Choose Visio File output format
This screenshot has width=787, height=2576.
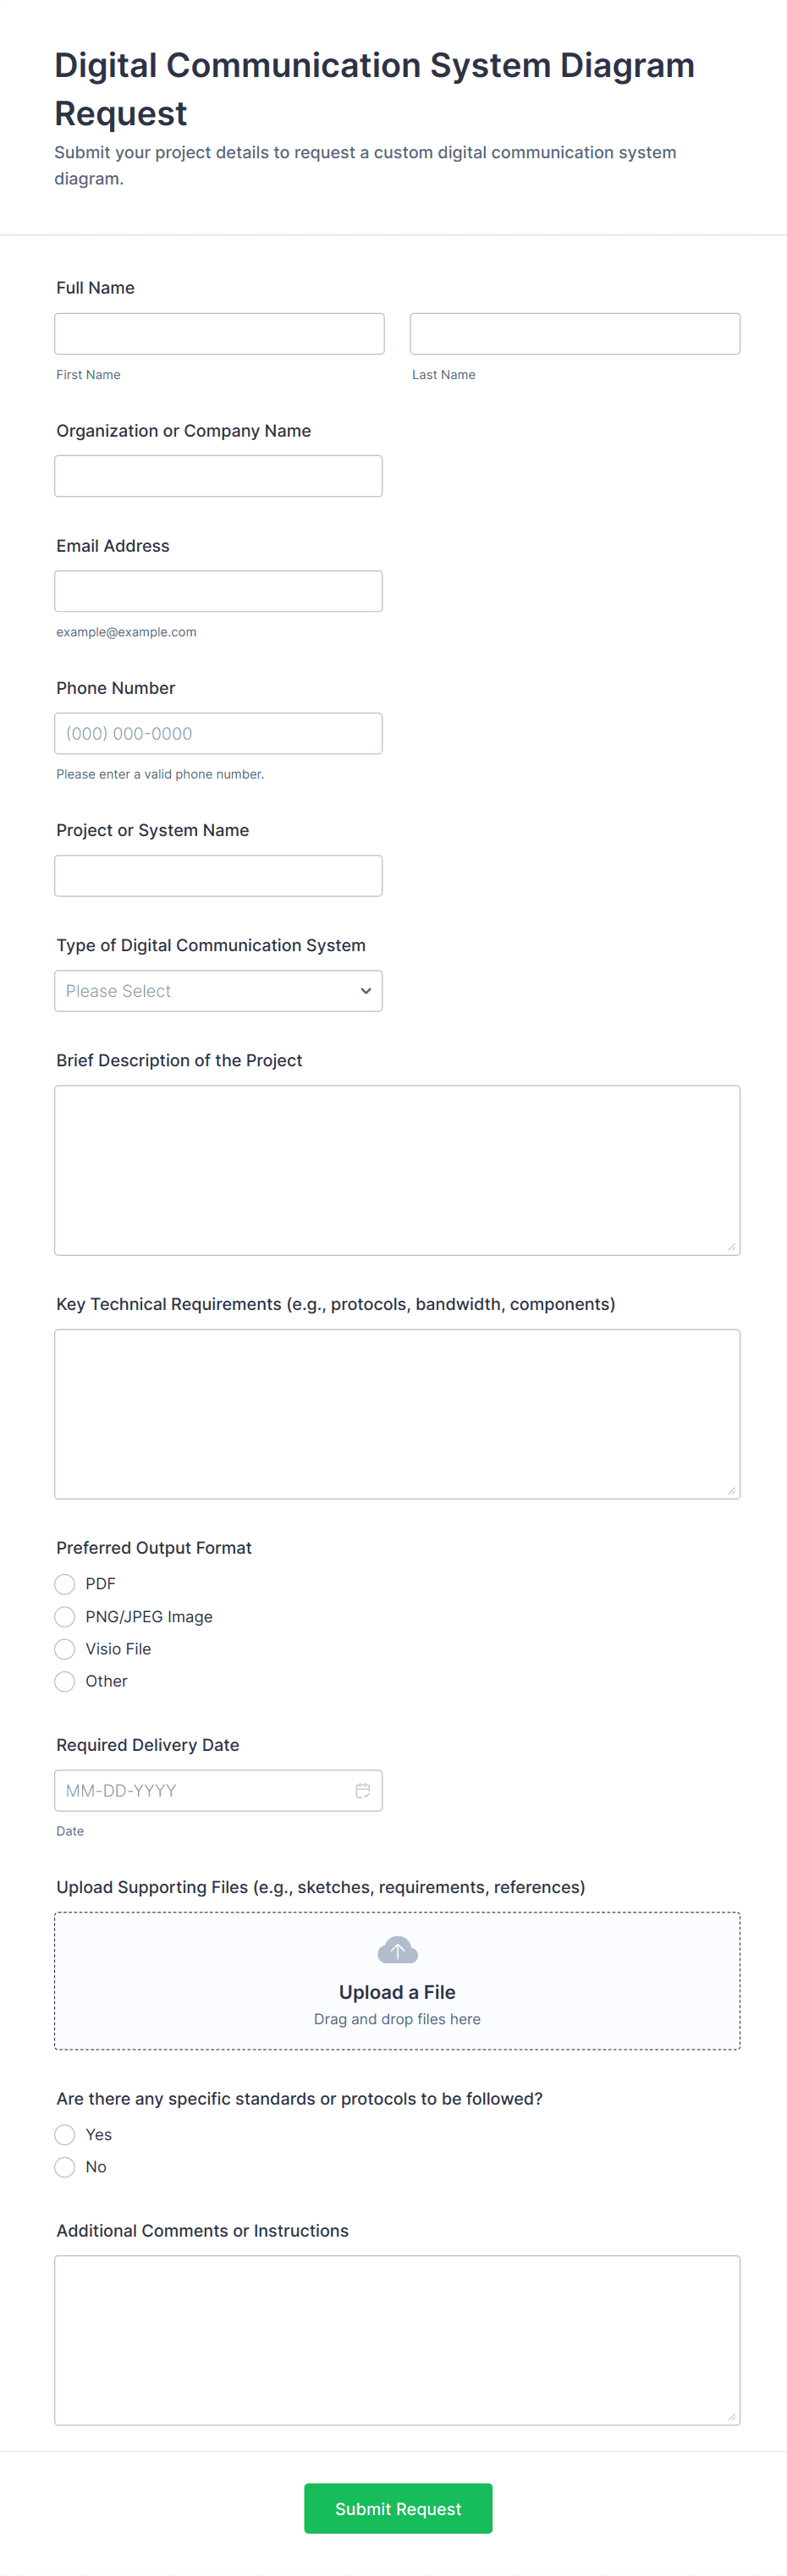[64, 1648]
